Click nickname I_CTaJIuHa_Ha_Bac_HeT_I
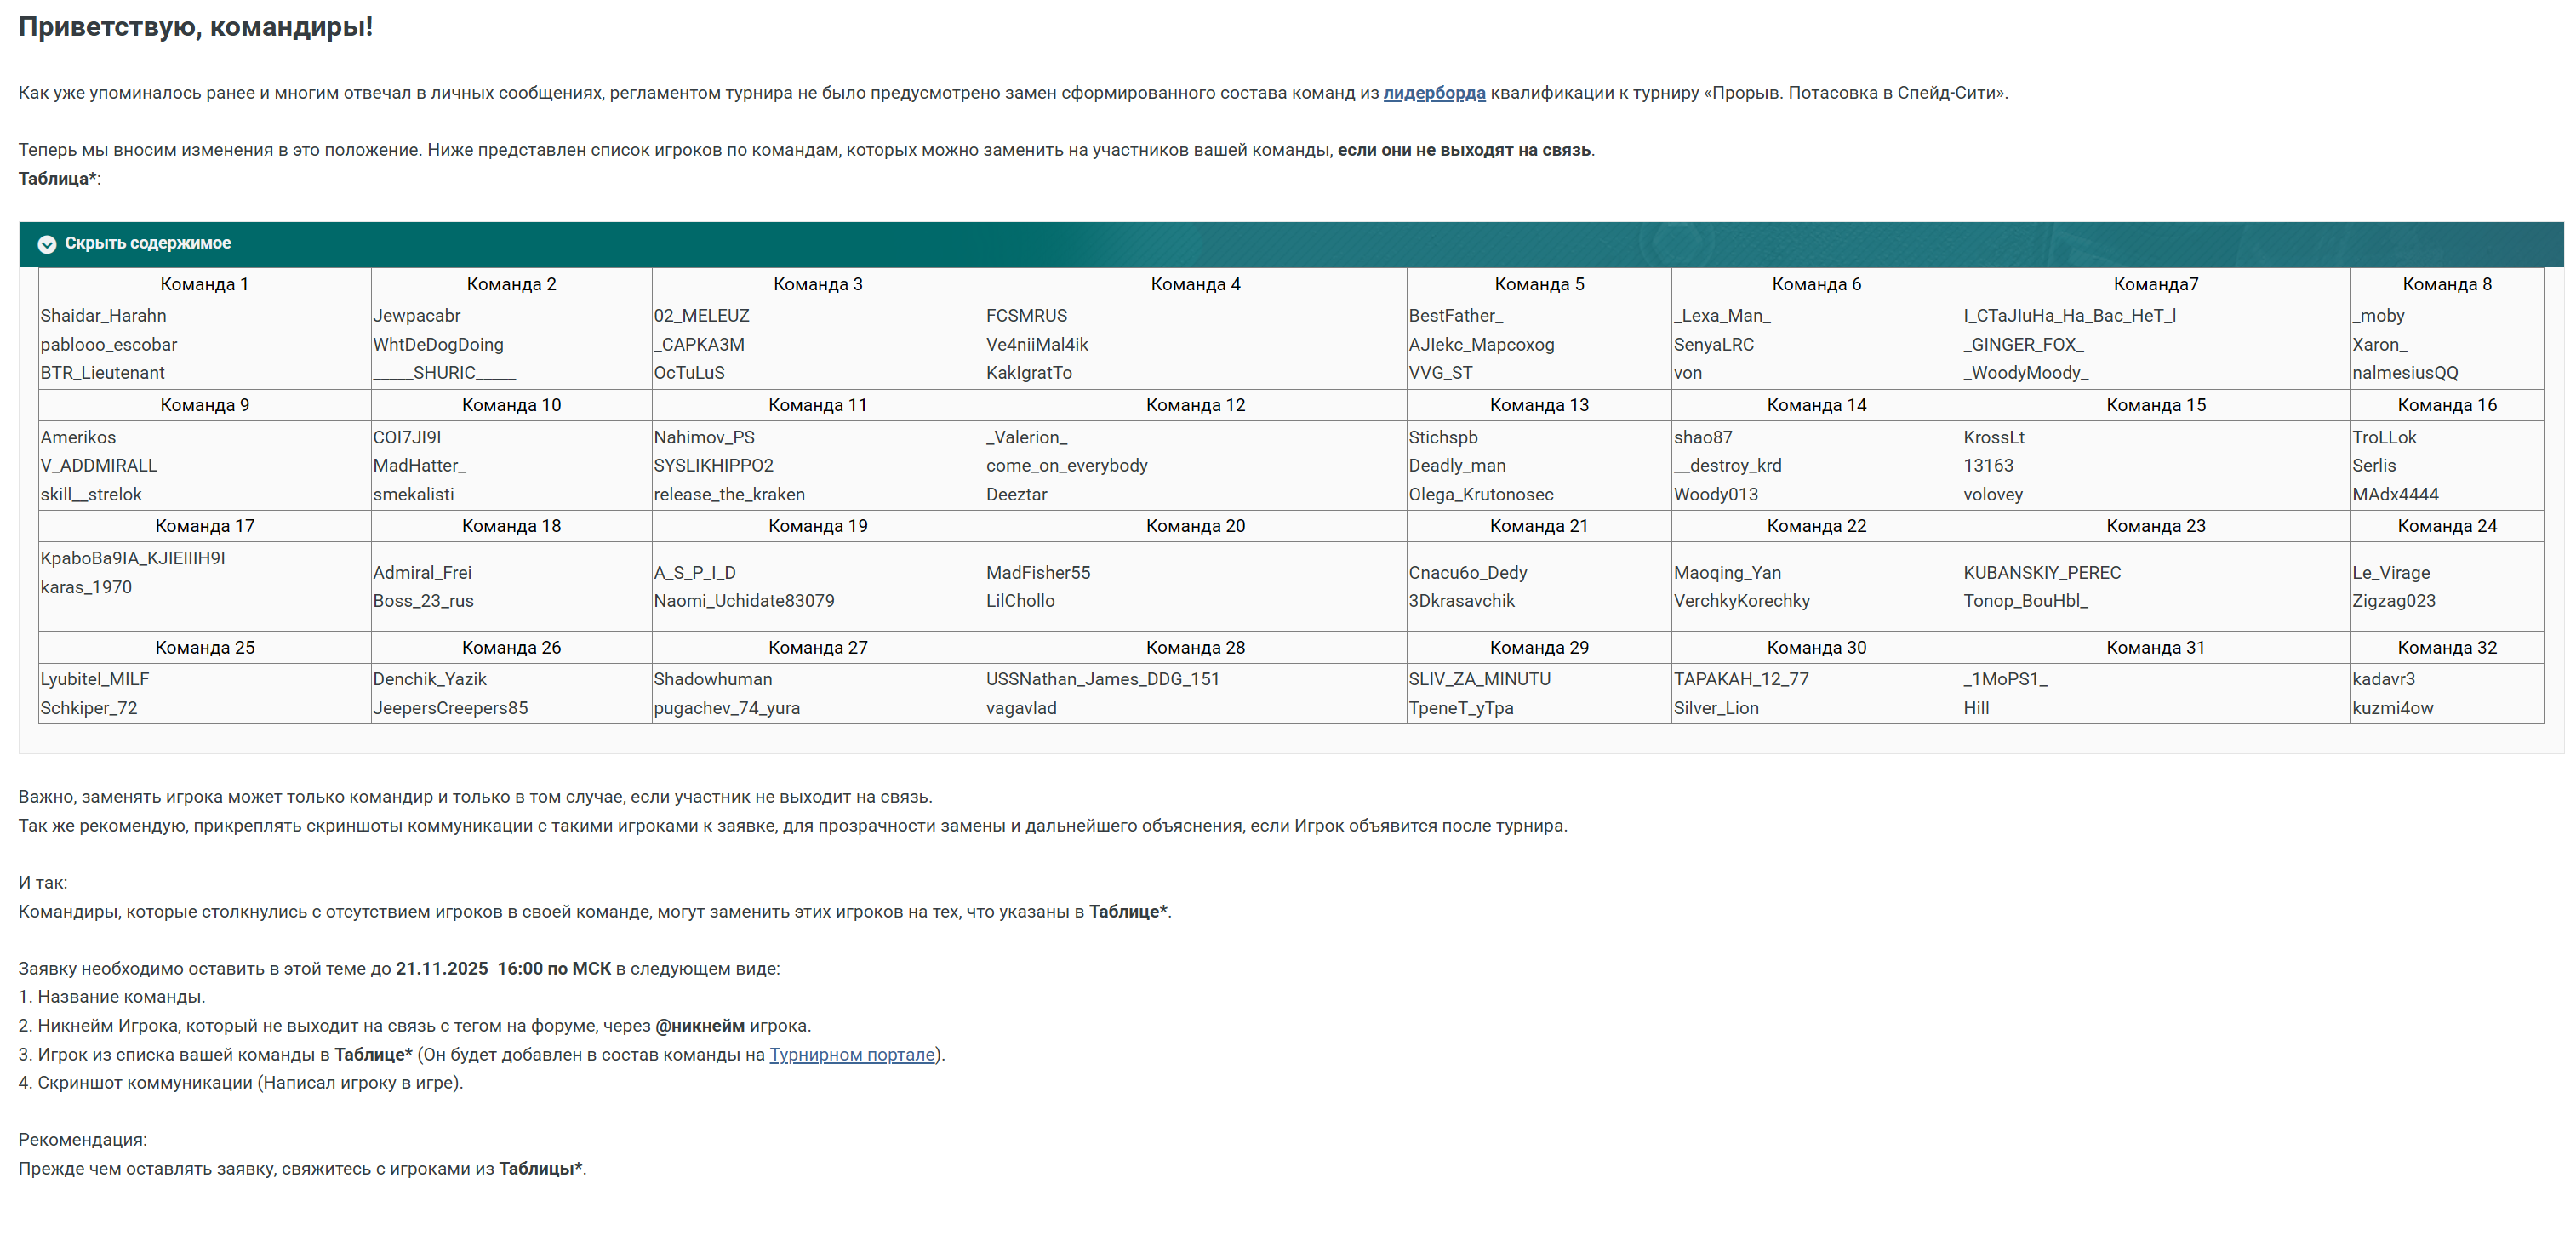The height and width of the screenshot is (1241, 2576). 2069,316
